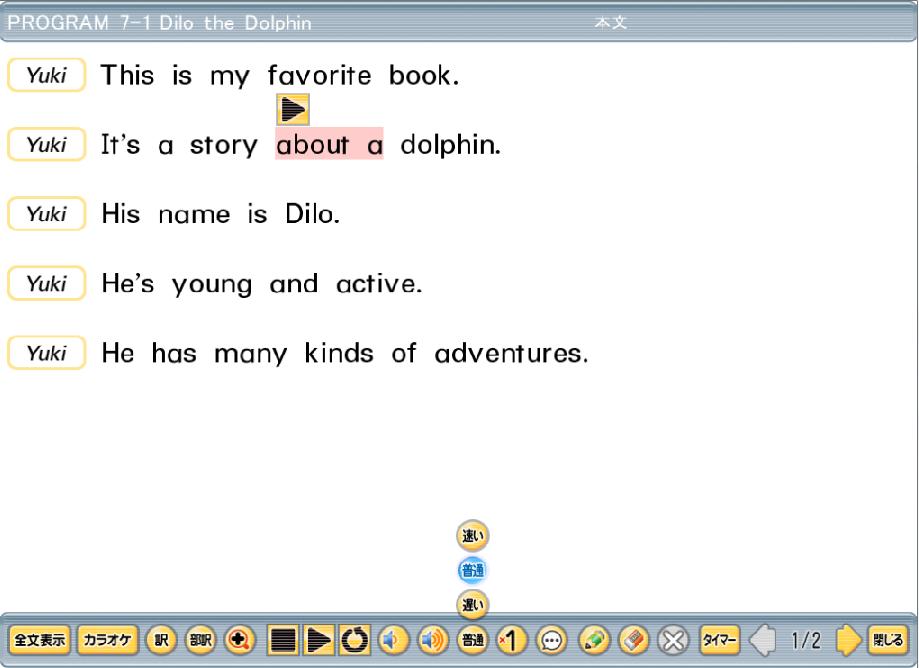Click the highlighted phrase 'about a'
This screenshot has height=668, width=919.
pos(329,145)
